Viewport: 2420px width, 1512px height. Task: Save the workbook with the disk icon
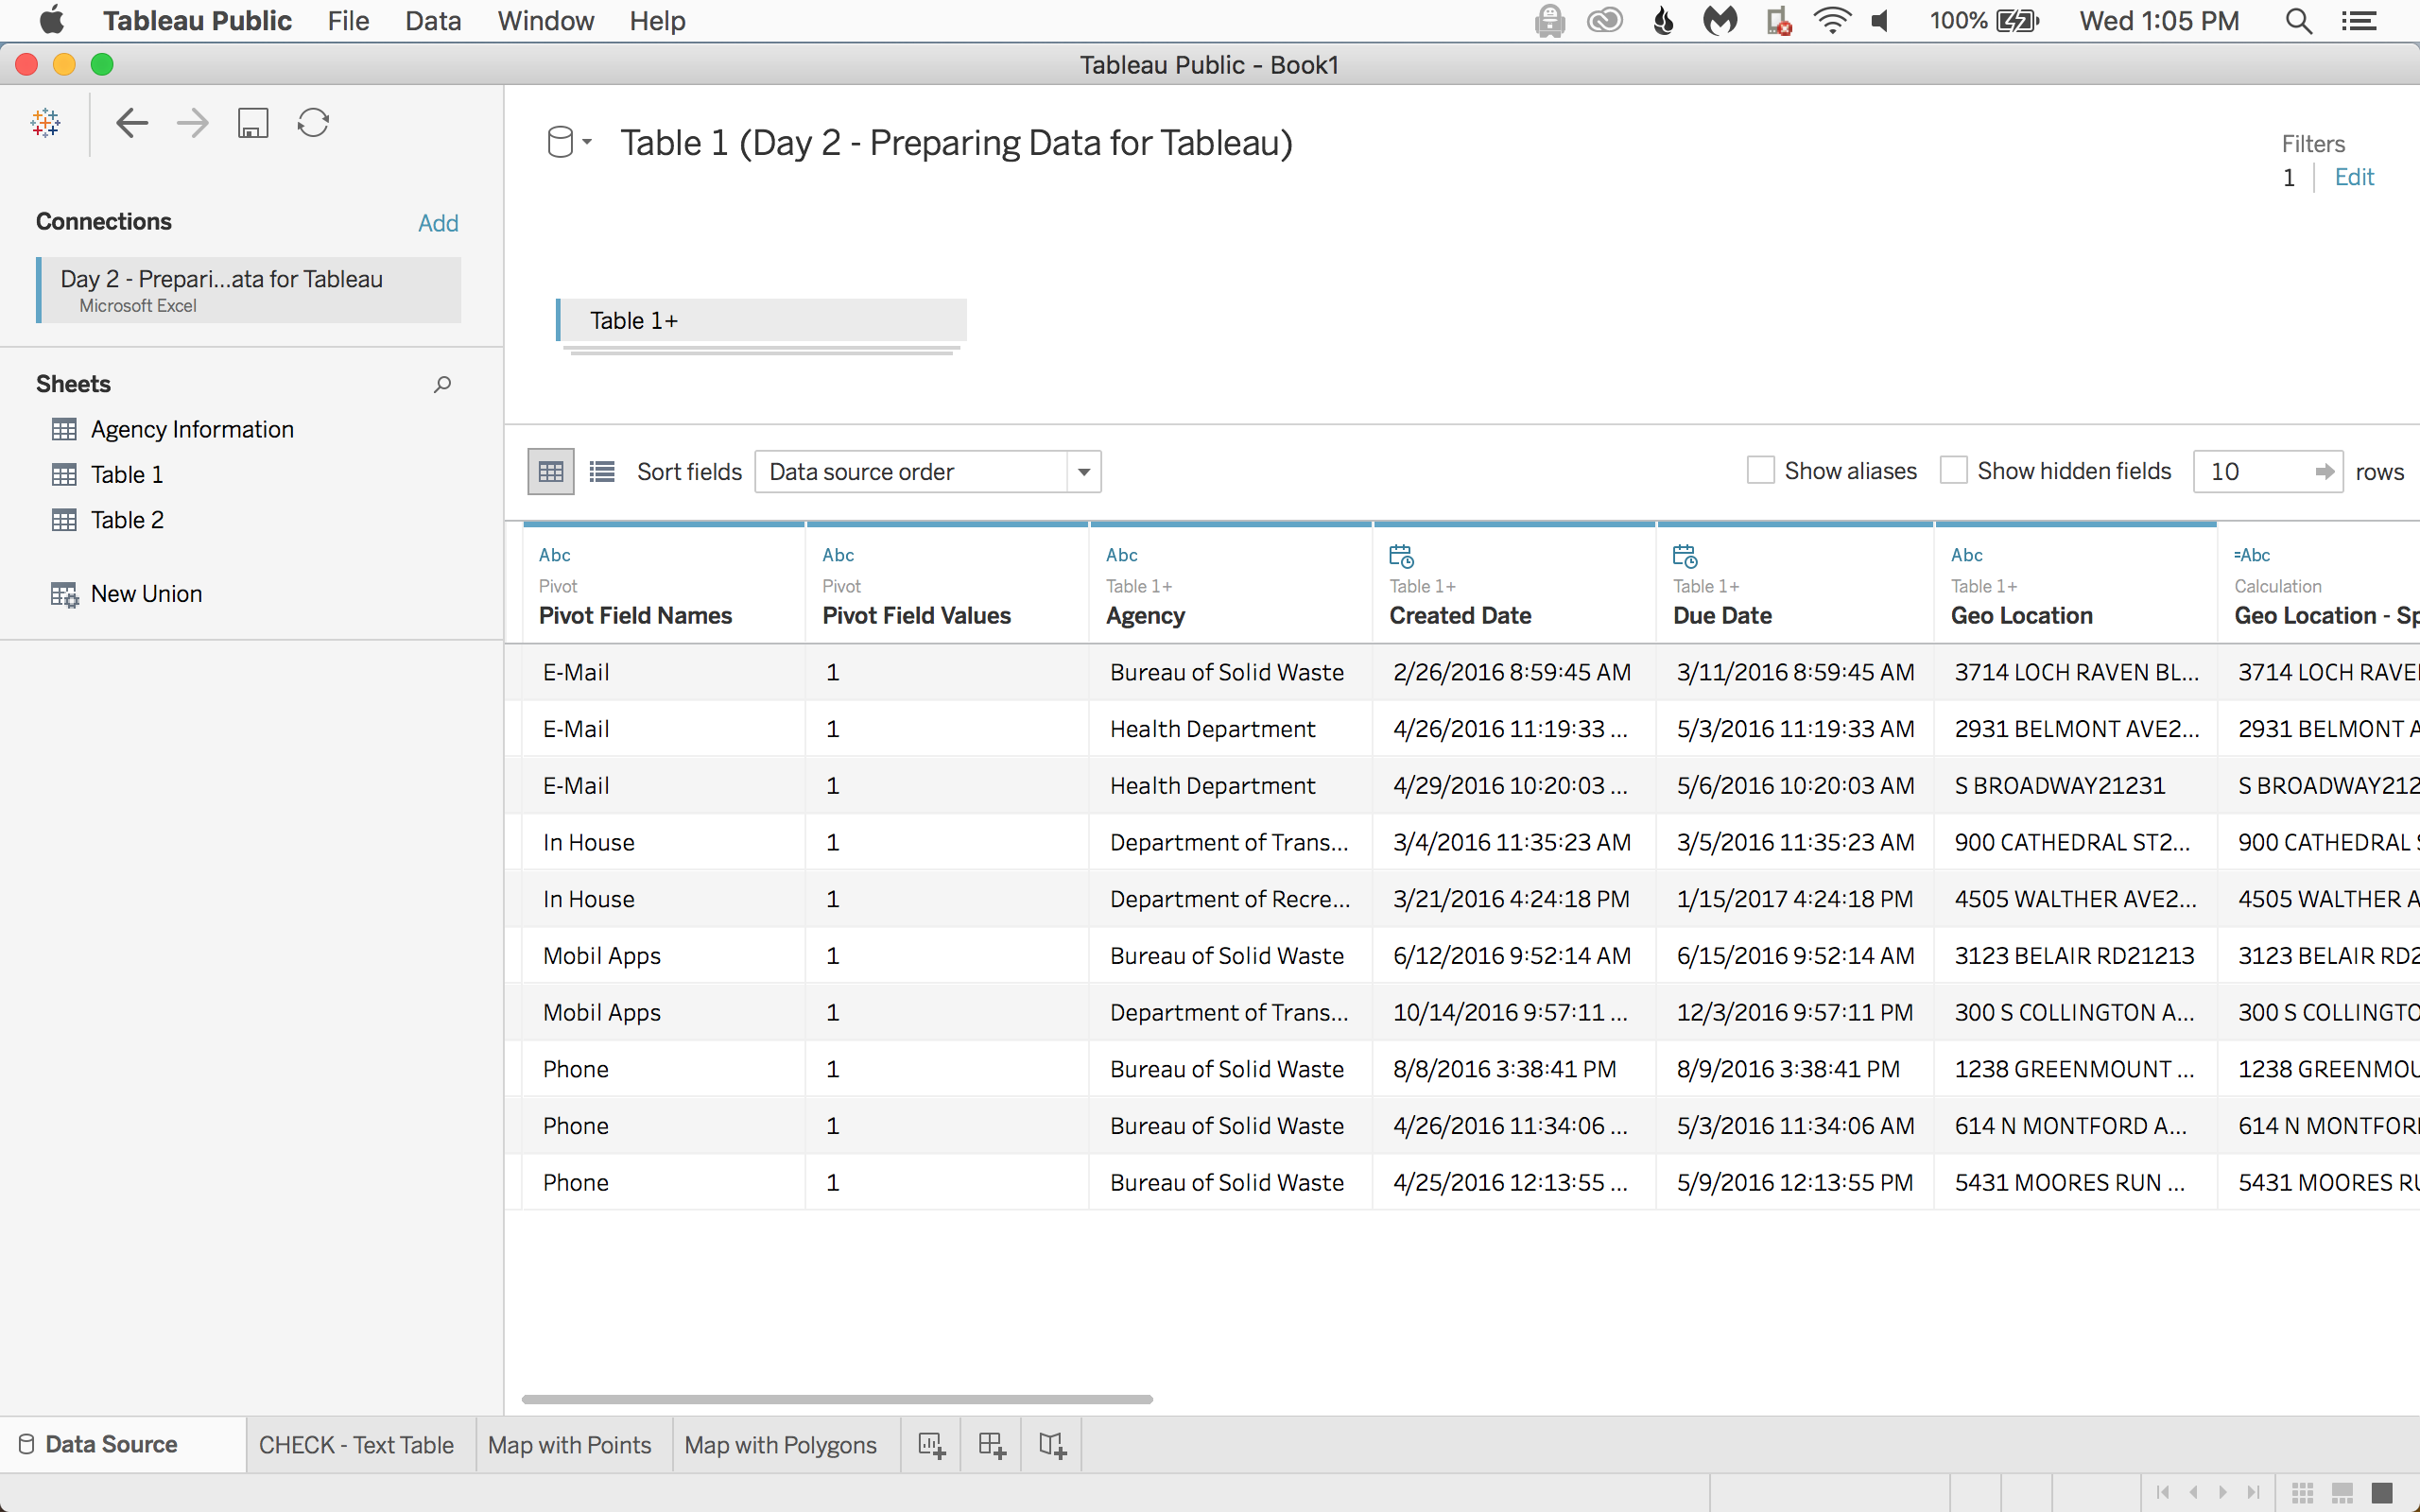coord(253,123)
